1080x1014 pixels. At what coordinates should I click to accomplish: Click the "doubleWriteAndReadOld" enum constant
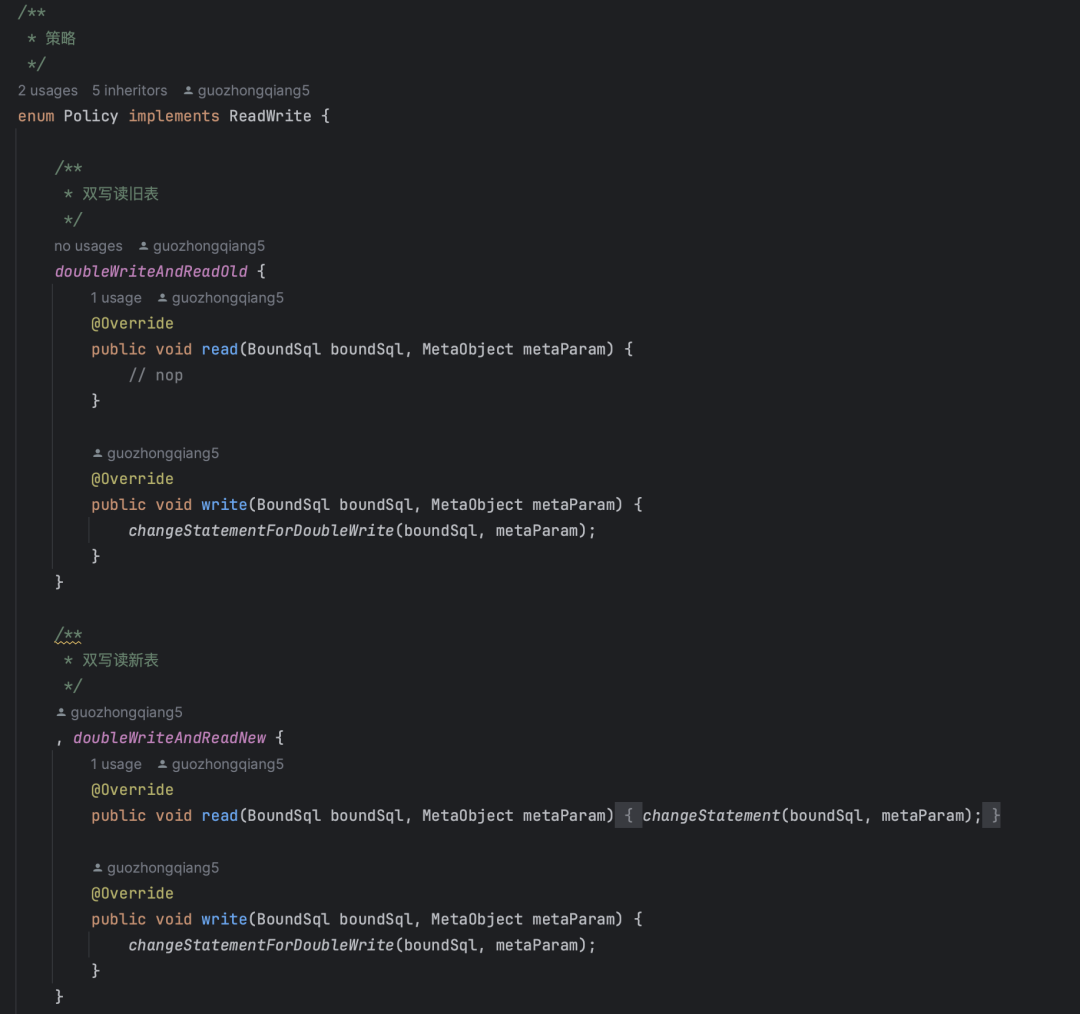tap(151, 271)
